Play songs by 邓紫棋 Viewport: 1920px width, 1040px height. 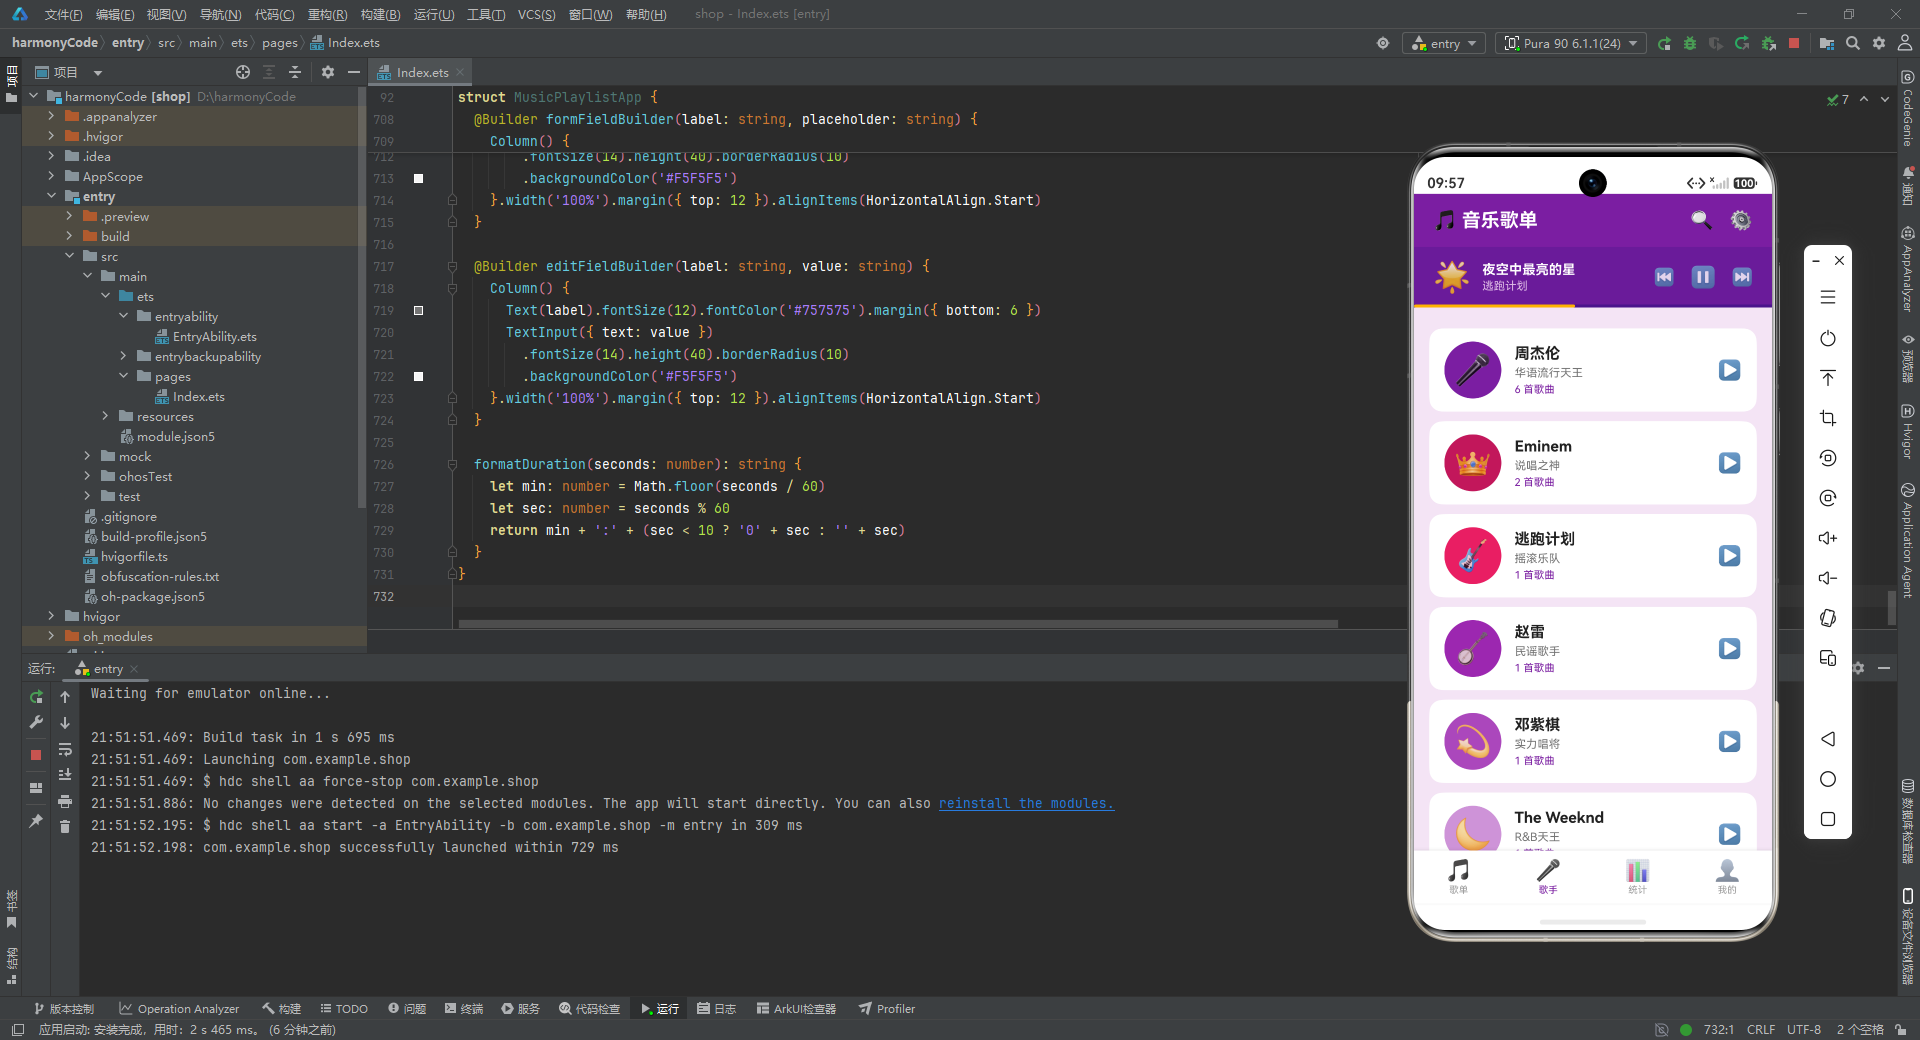tap(1729, 741)
